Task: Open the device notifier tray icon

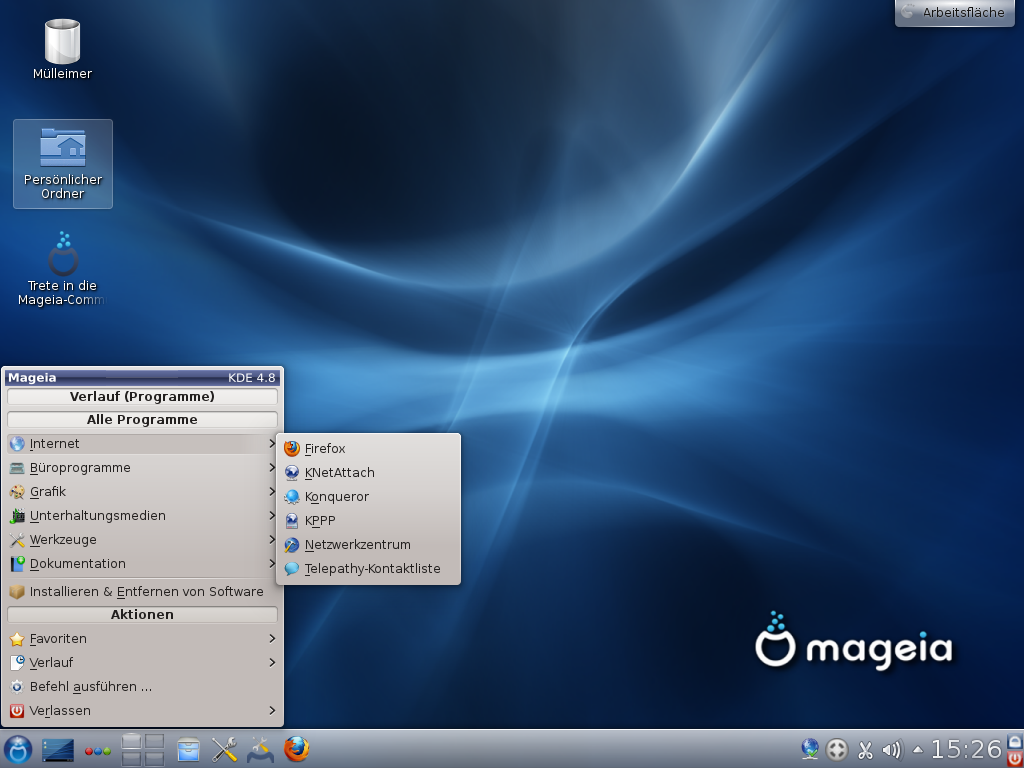Action: (836, 750)
